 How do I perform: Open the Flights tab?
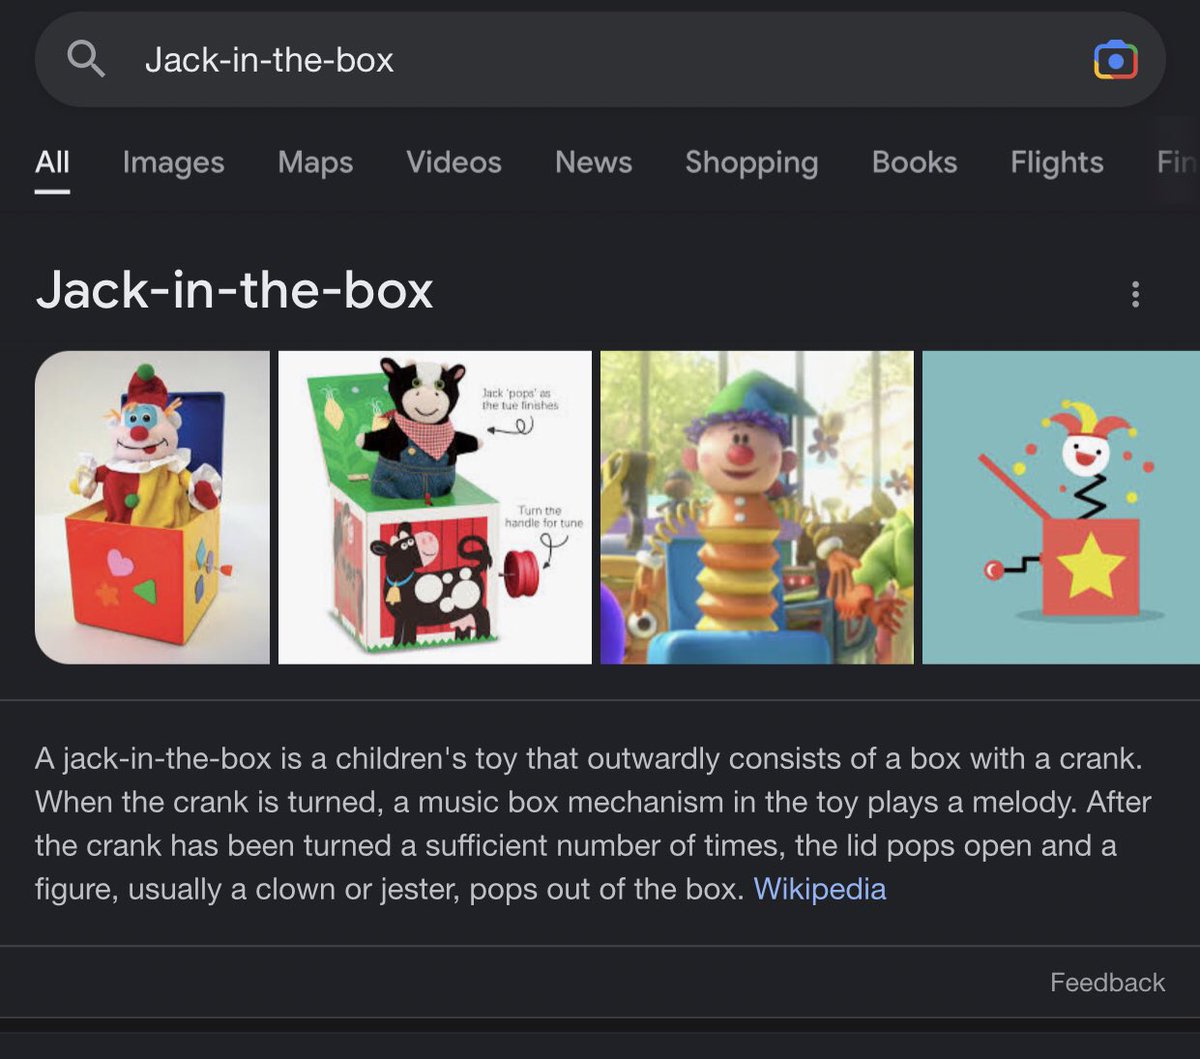(1057, 162)
